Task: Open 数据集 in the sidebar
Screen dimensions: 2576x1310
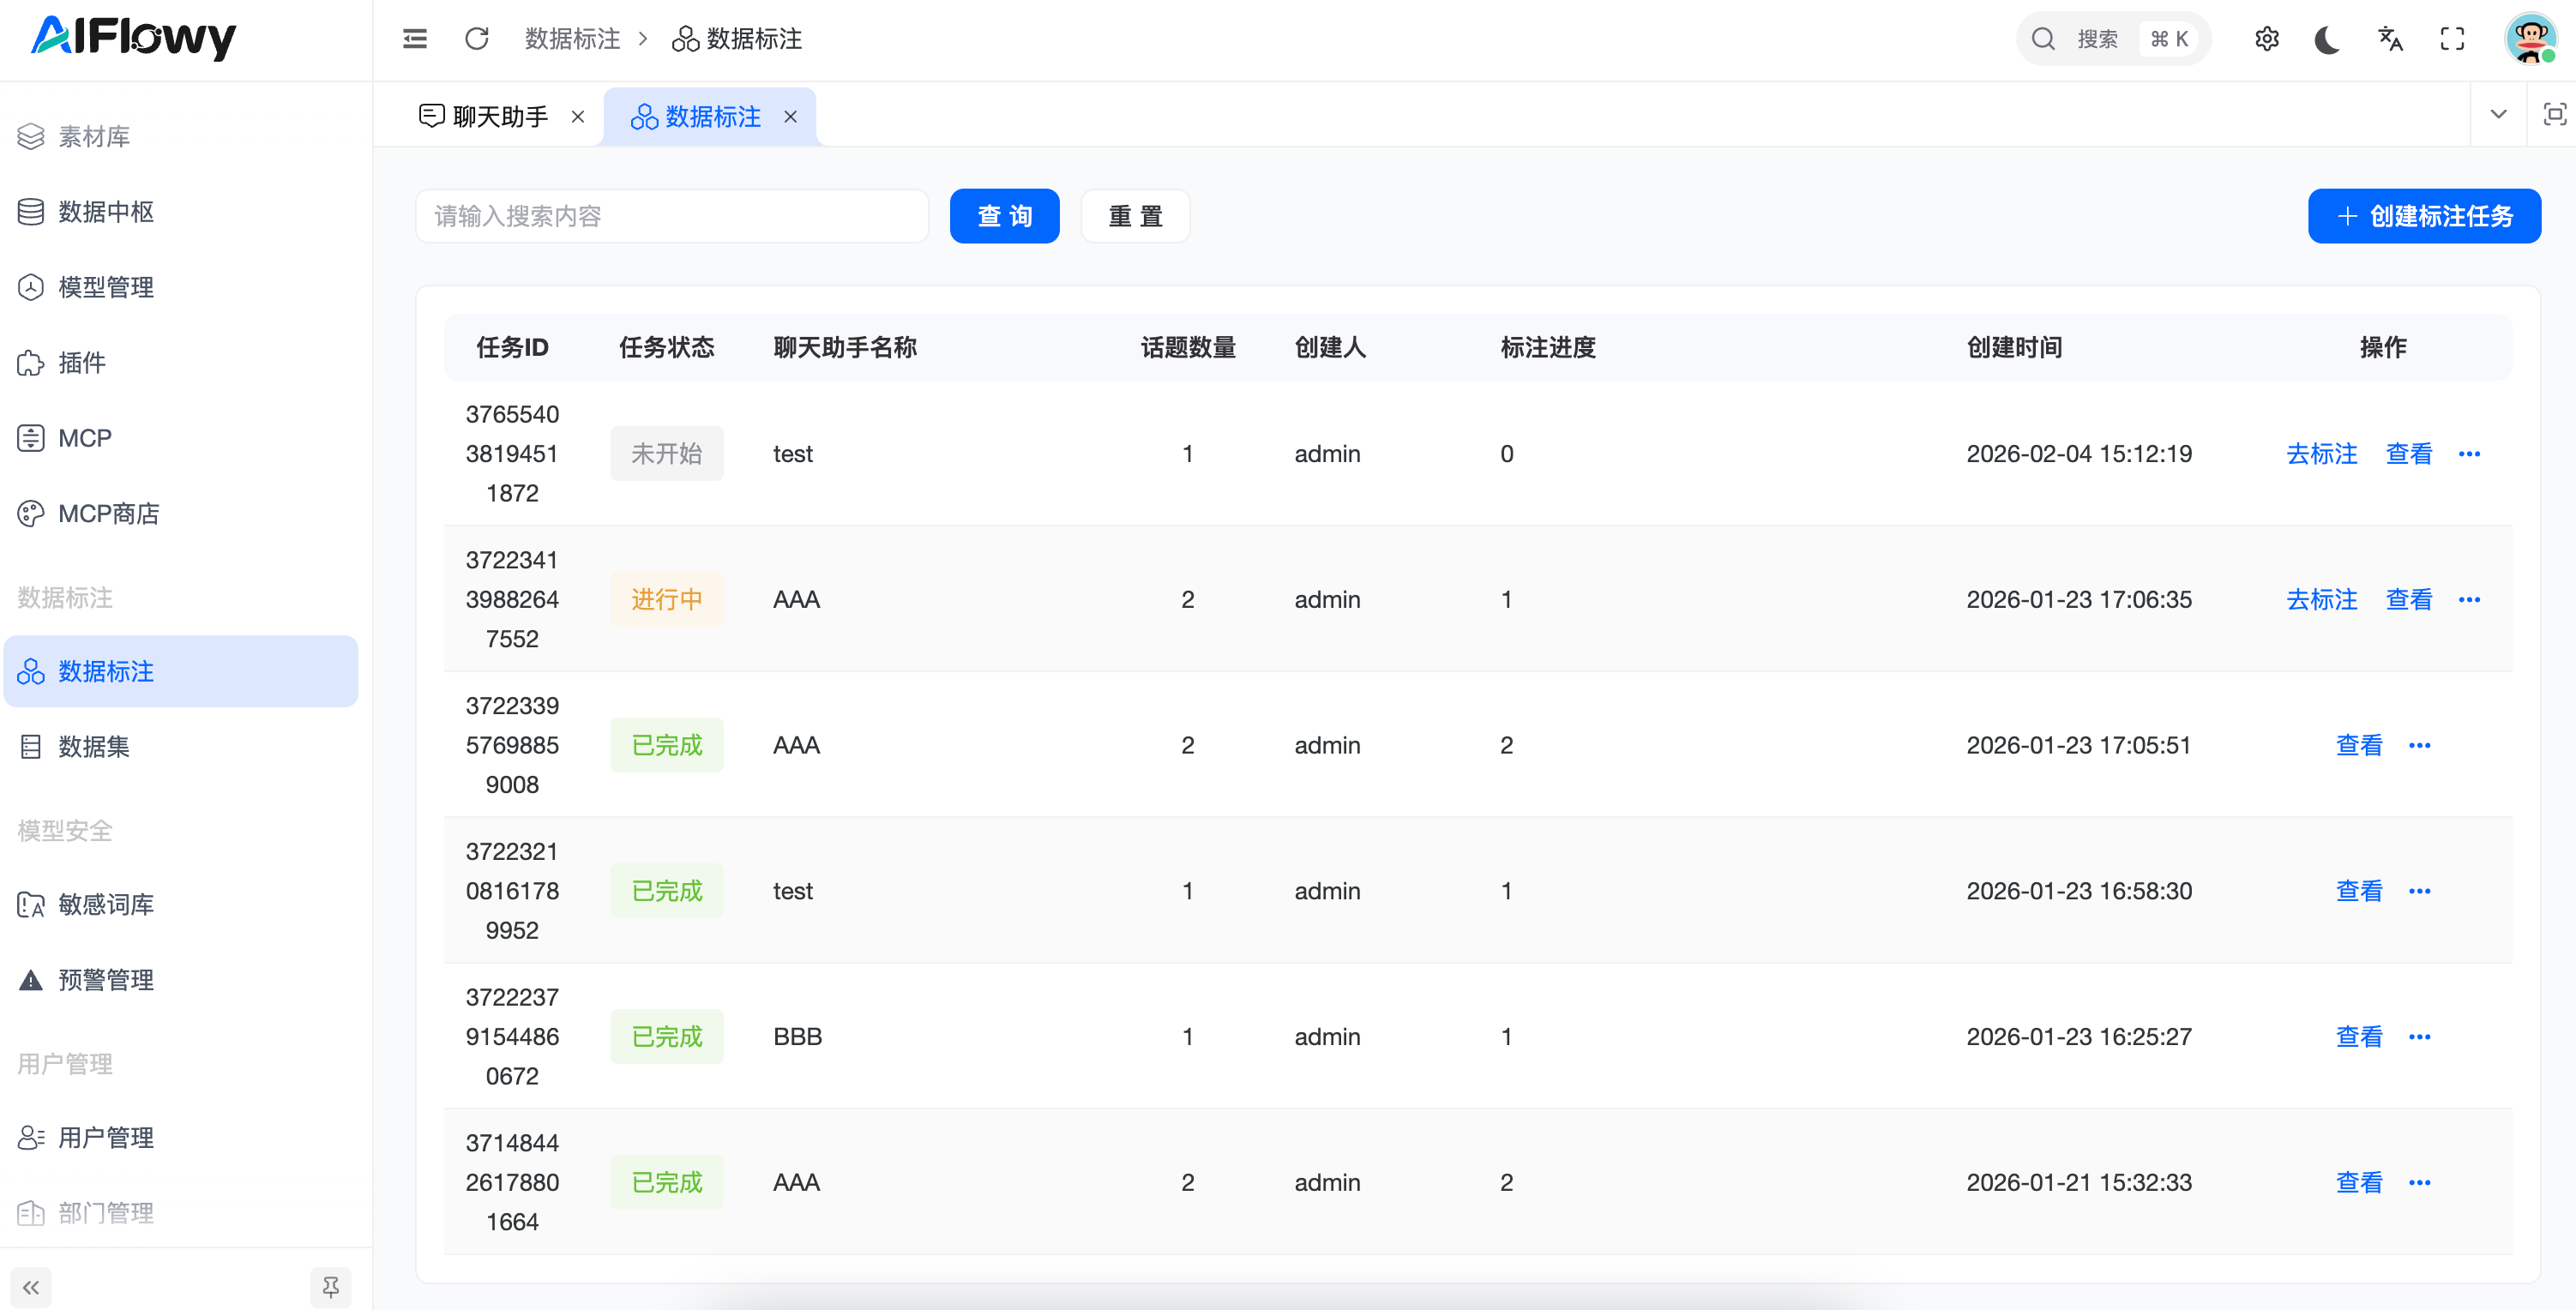Action: 94,747
